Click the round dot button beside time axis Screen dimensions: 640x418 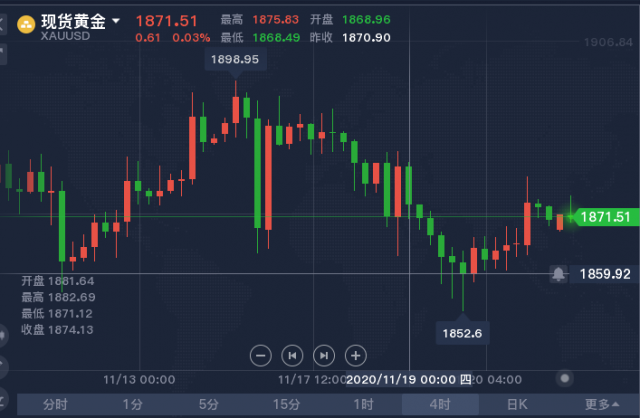(565, 378)
